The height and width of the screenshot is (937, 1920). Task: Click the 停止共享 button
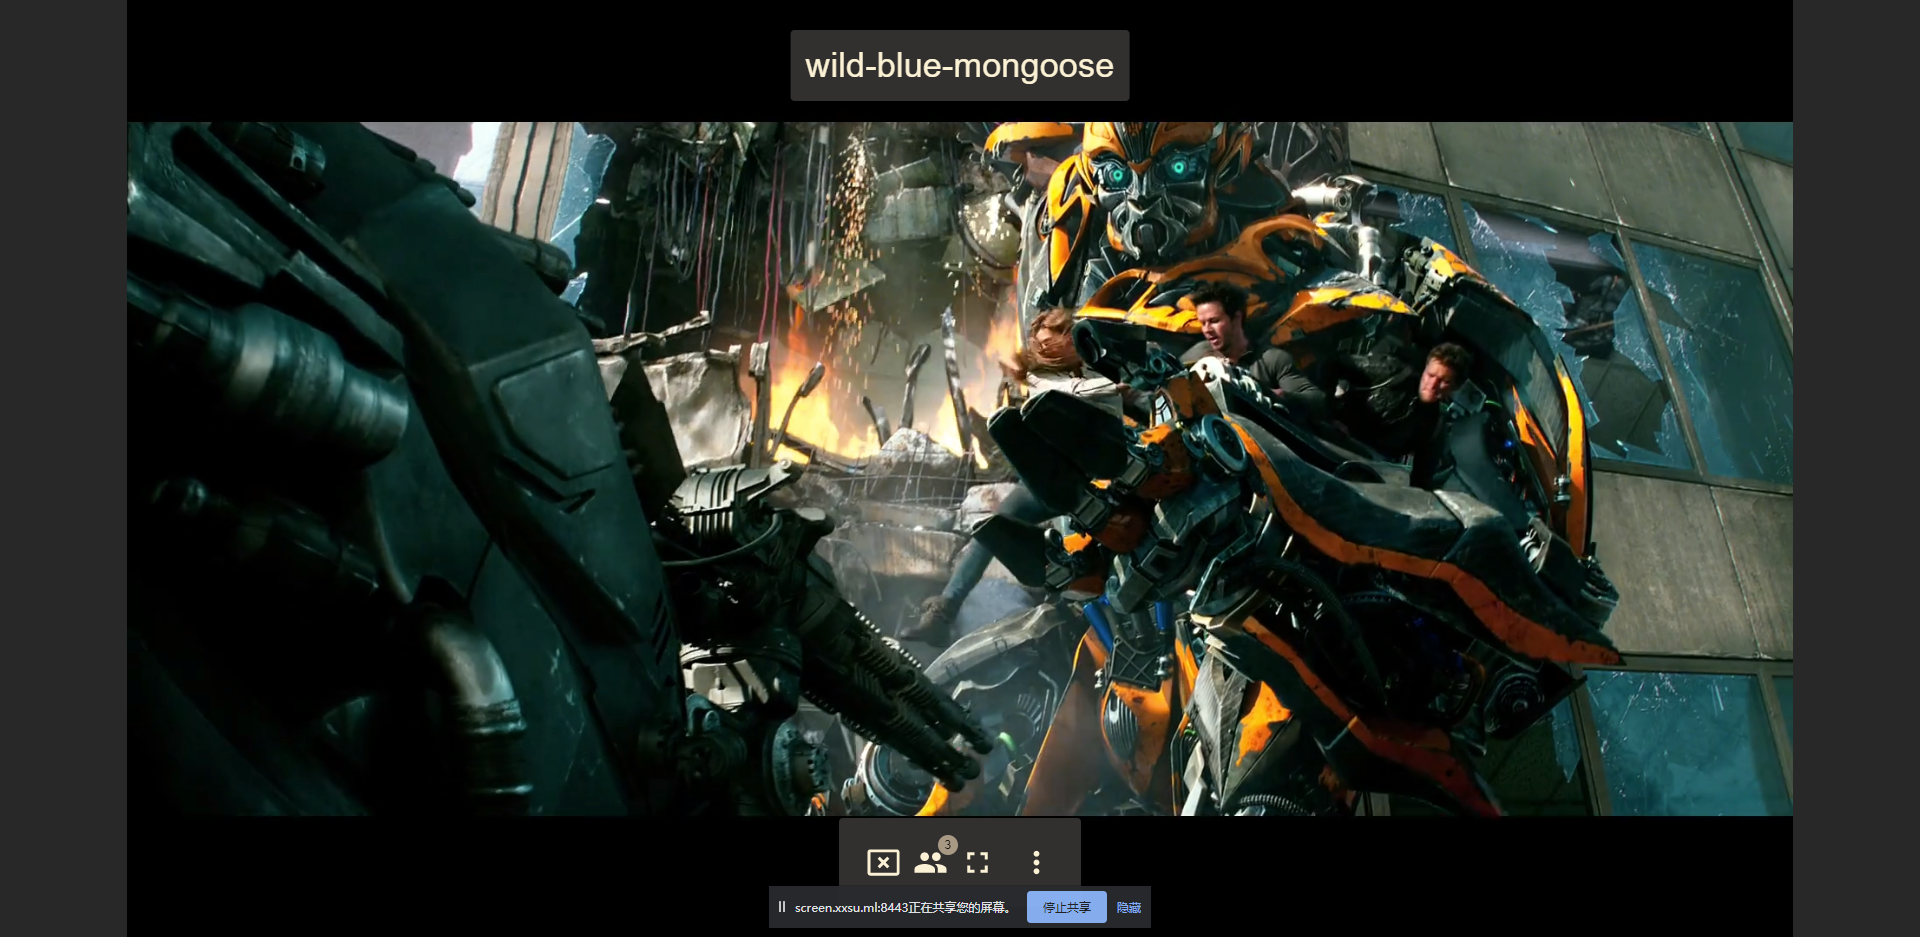(1066, 907)
